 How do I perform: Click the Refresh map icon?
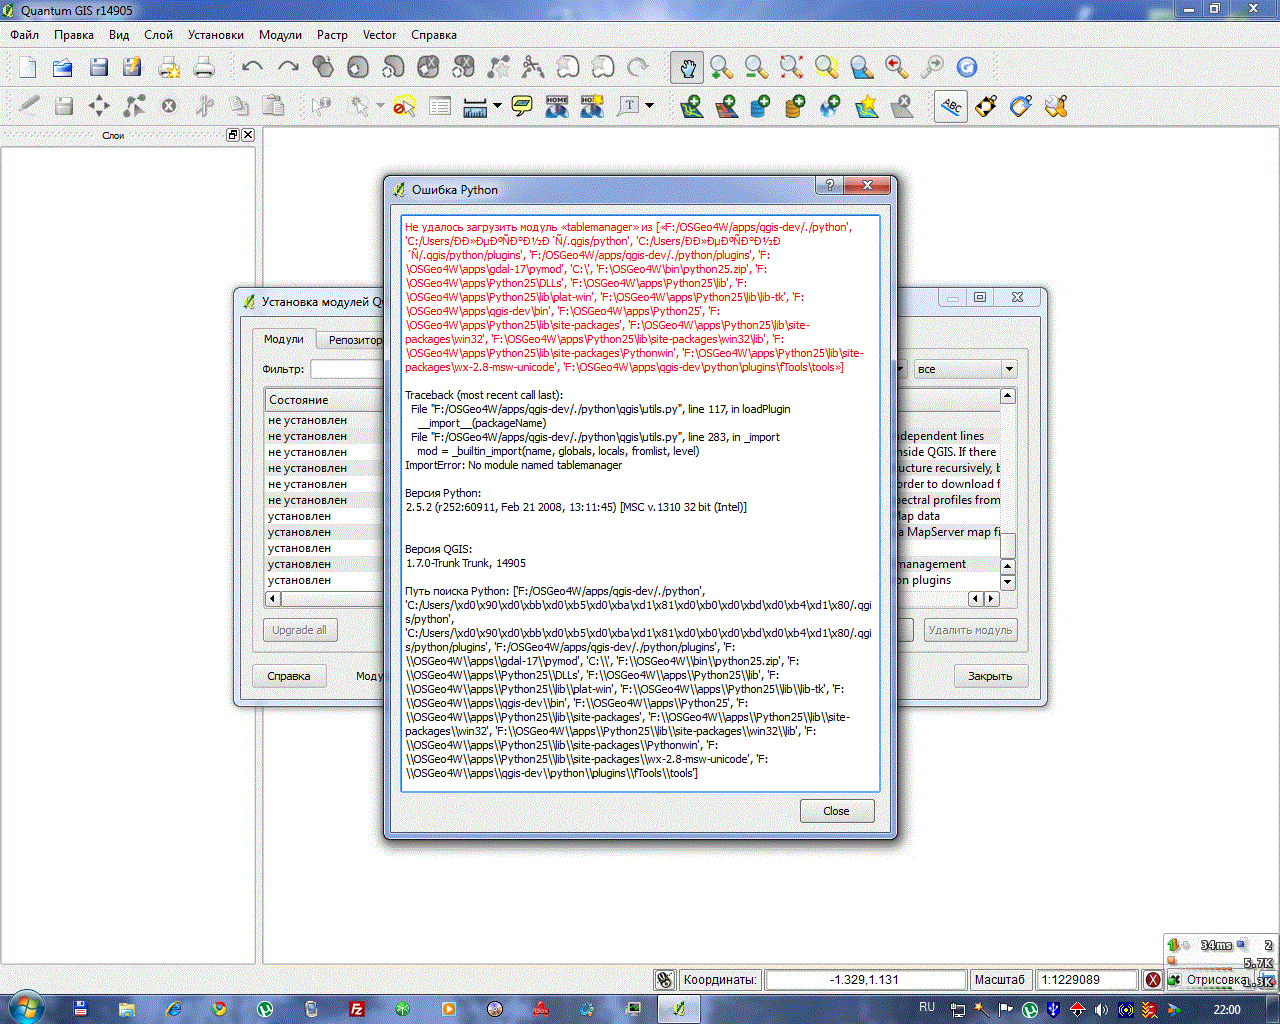967,68
